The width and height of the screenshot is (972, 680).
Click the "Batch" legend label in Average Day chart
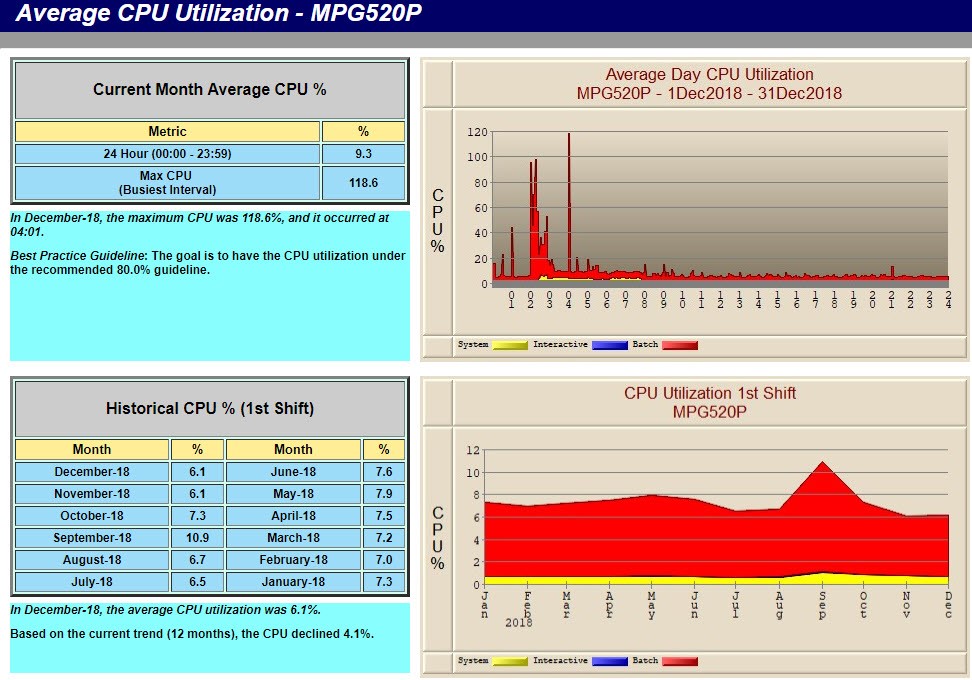(x=645, y=345)
